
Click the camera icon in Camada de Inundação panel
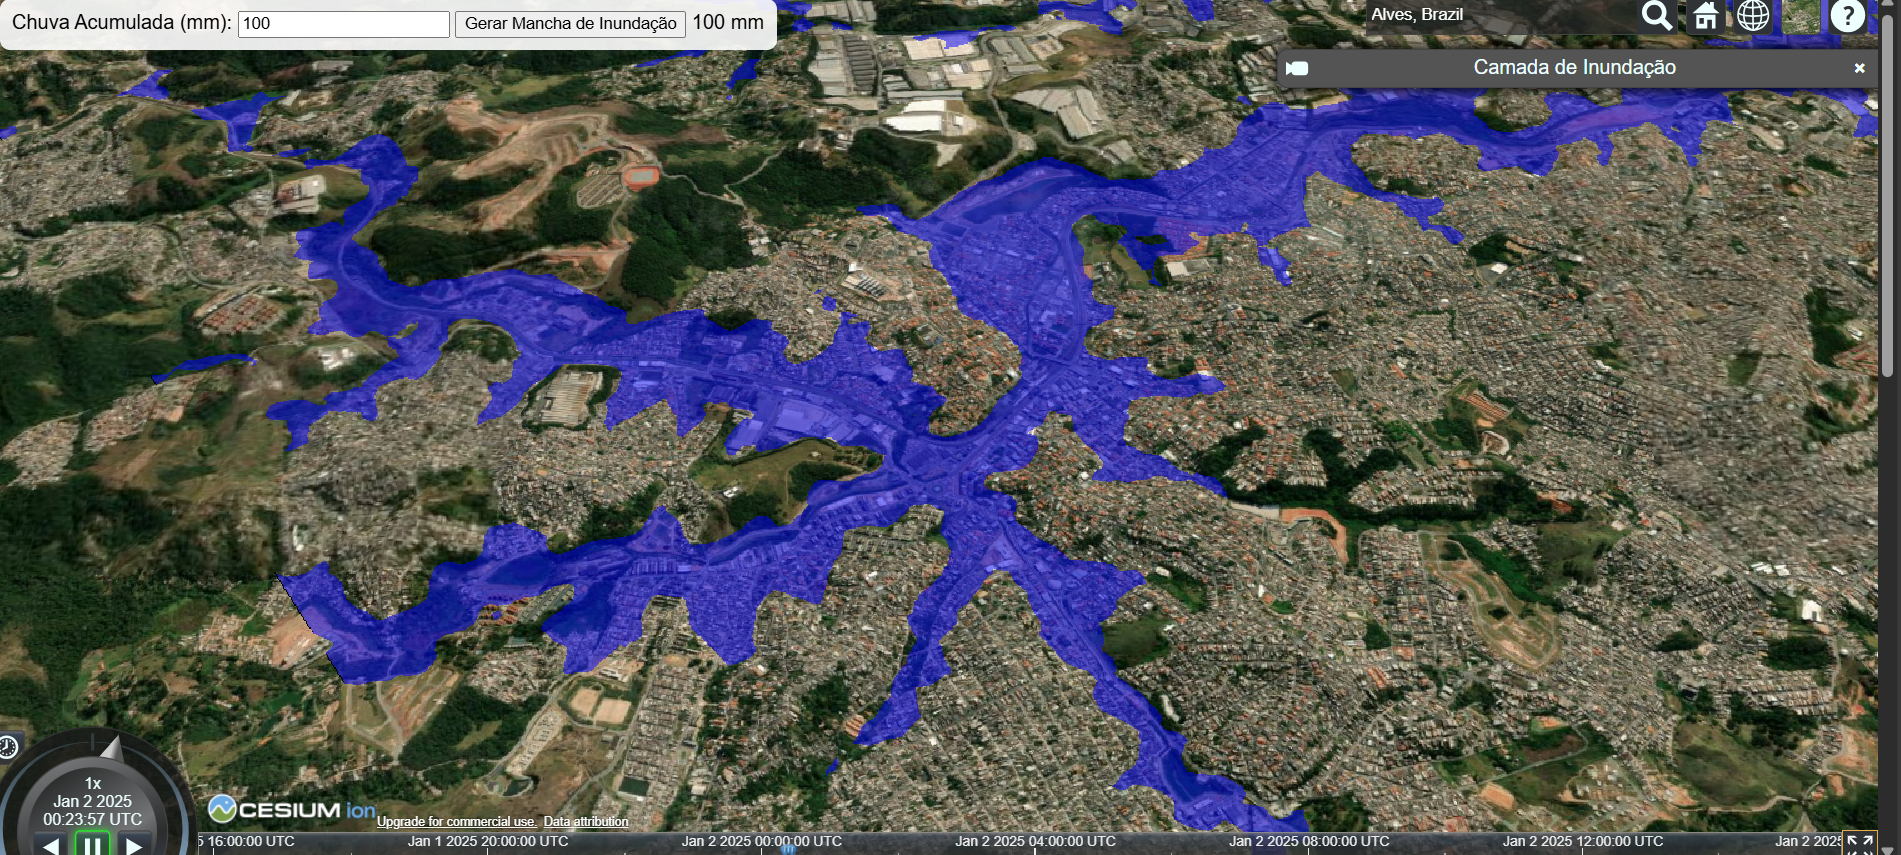[x=1297, y=68]
